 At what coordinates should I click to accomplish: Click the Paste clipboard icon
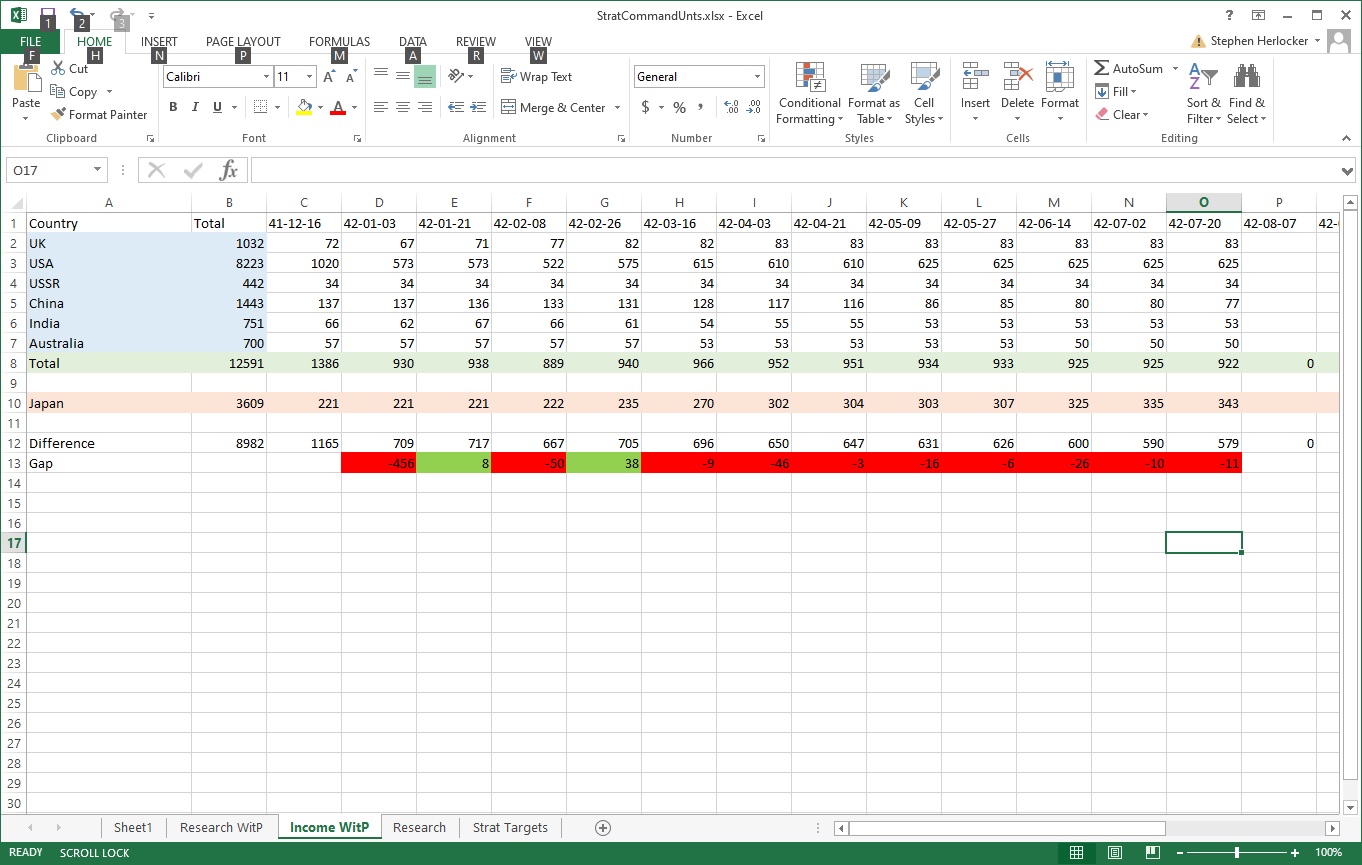pyautogui.click(x=26, y=80)
